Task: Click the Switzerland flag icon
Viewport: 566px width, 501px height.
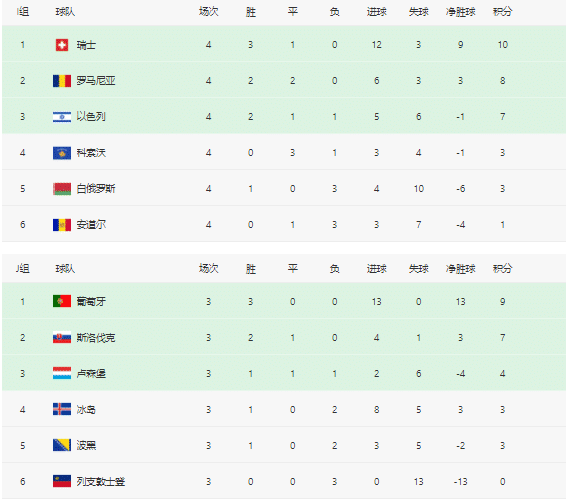Action: point(62,45)
